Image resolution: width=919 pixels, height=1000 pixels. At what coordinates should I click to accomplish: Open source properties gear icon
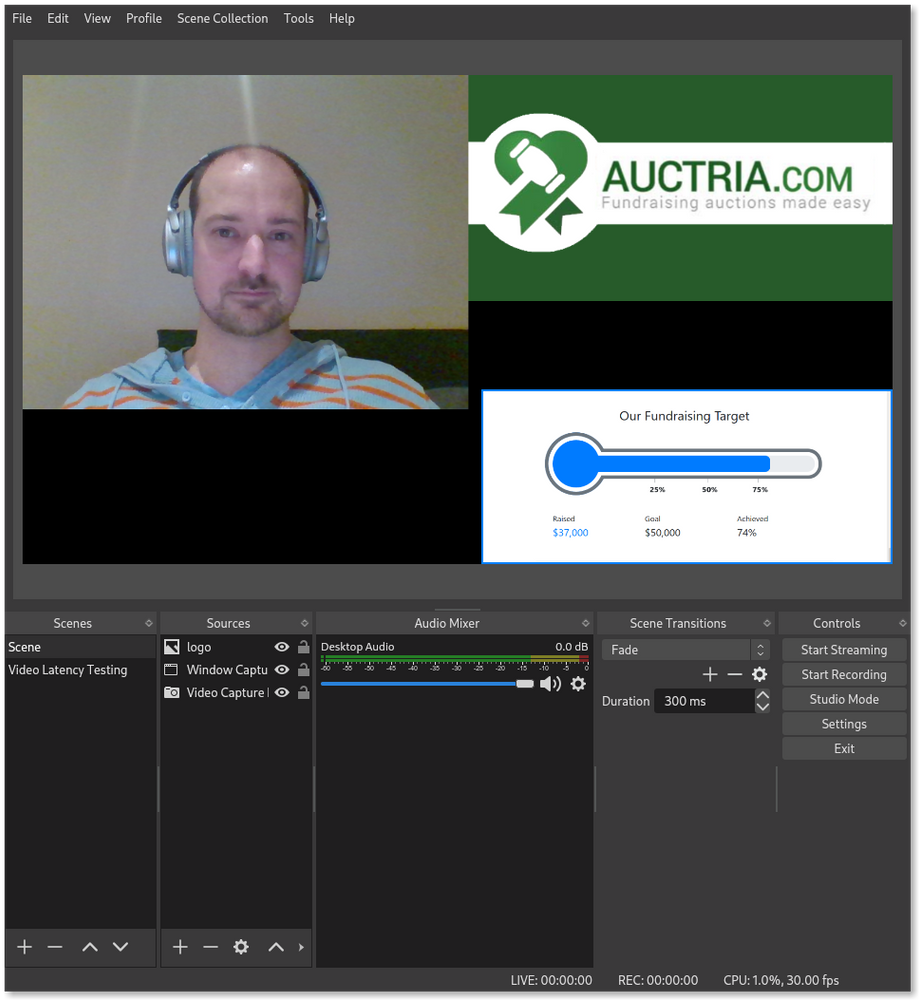[x=241, y=947]
